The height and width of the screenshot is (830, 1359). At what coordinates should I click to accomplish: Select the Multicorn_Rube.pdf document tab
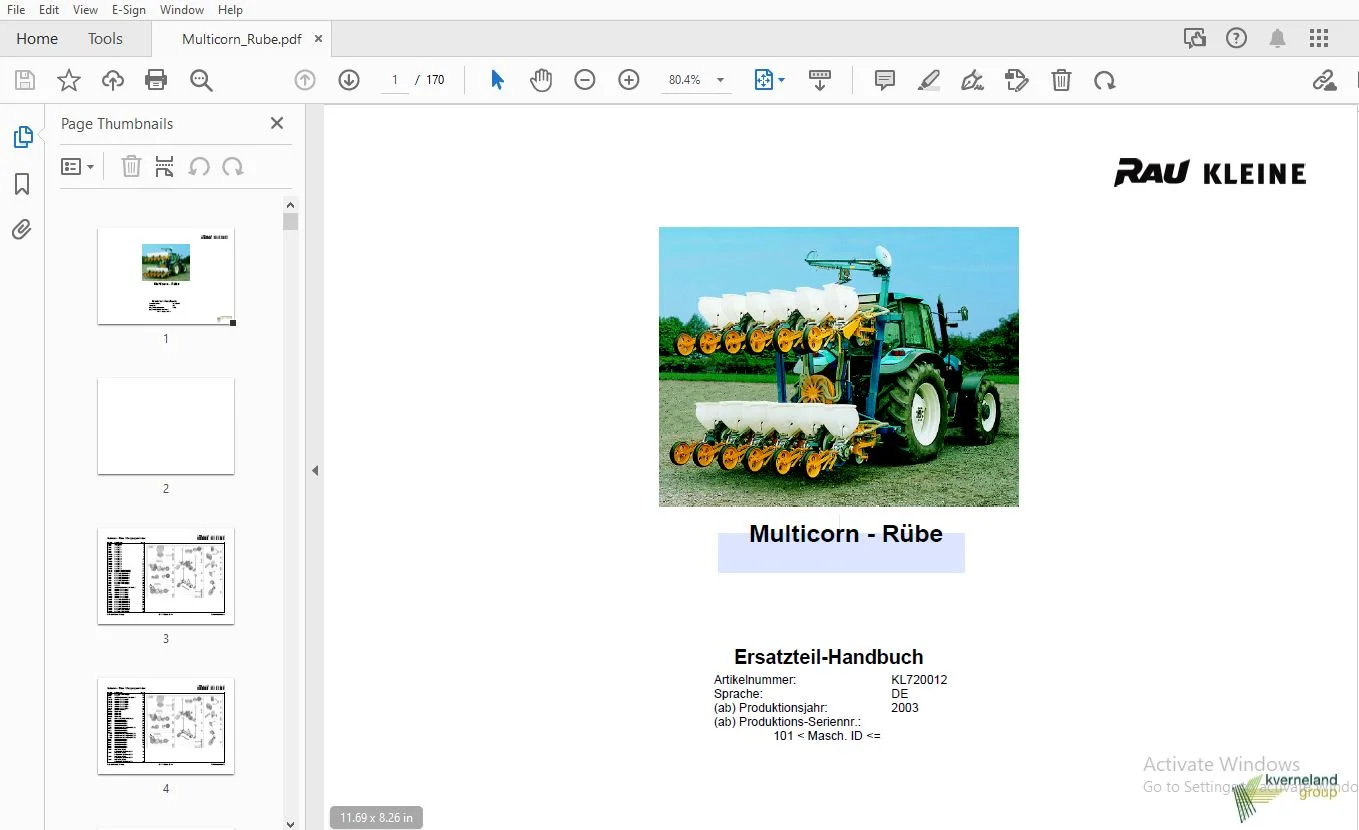coord(241,39)
